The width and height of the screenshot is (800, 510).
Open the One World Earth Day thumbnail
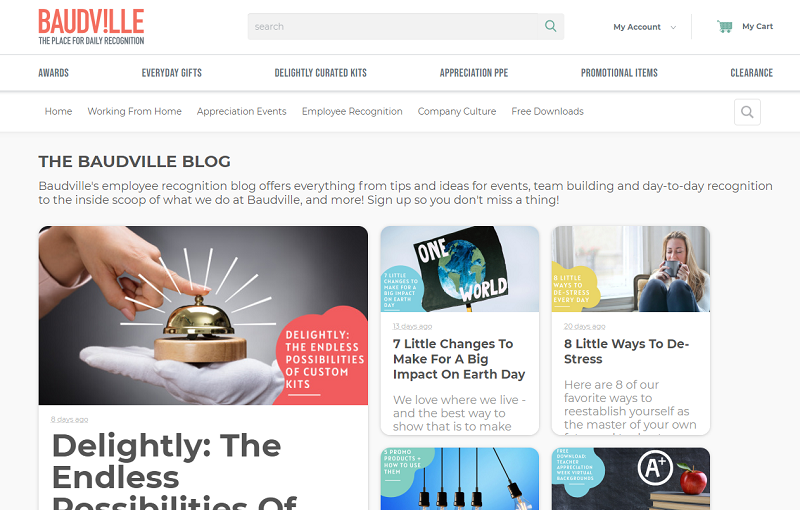[x=460, y=269]
